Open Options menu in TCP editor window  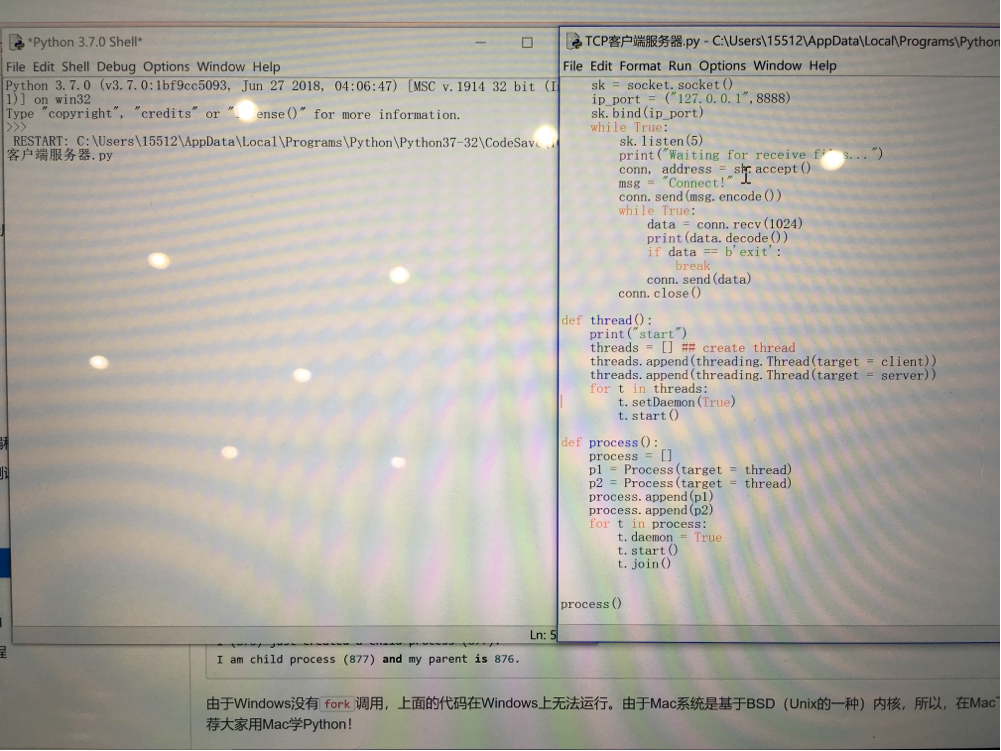722,66
